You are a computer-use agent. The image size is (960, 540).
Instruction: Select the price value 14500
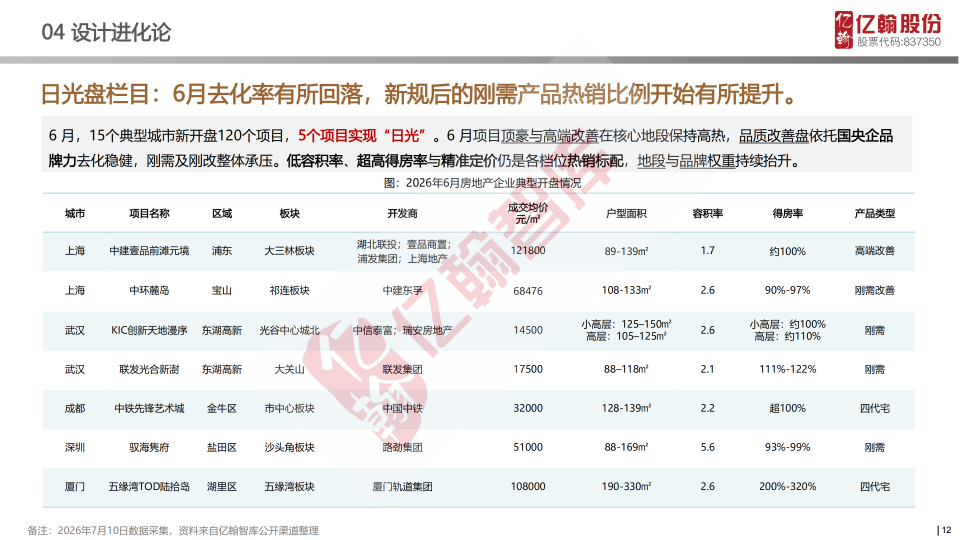click(x=528, y=330)
